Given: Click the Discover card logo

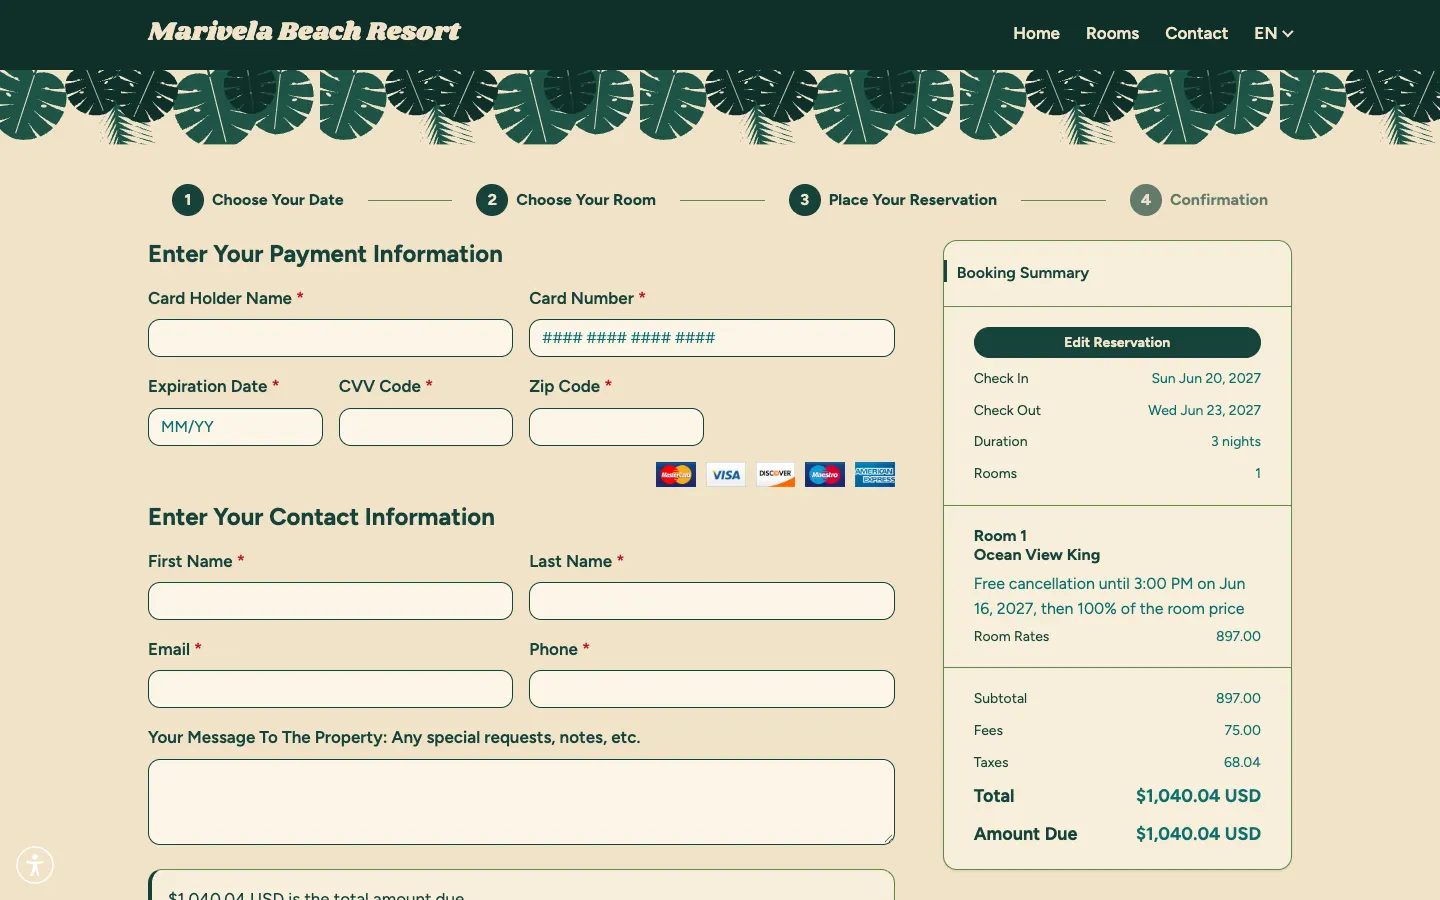Looking at the screenshot, I should (x=775, y=474).
